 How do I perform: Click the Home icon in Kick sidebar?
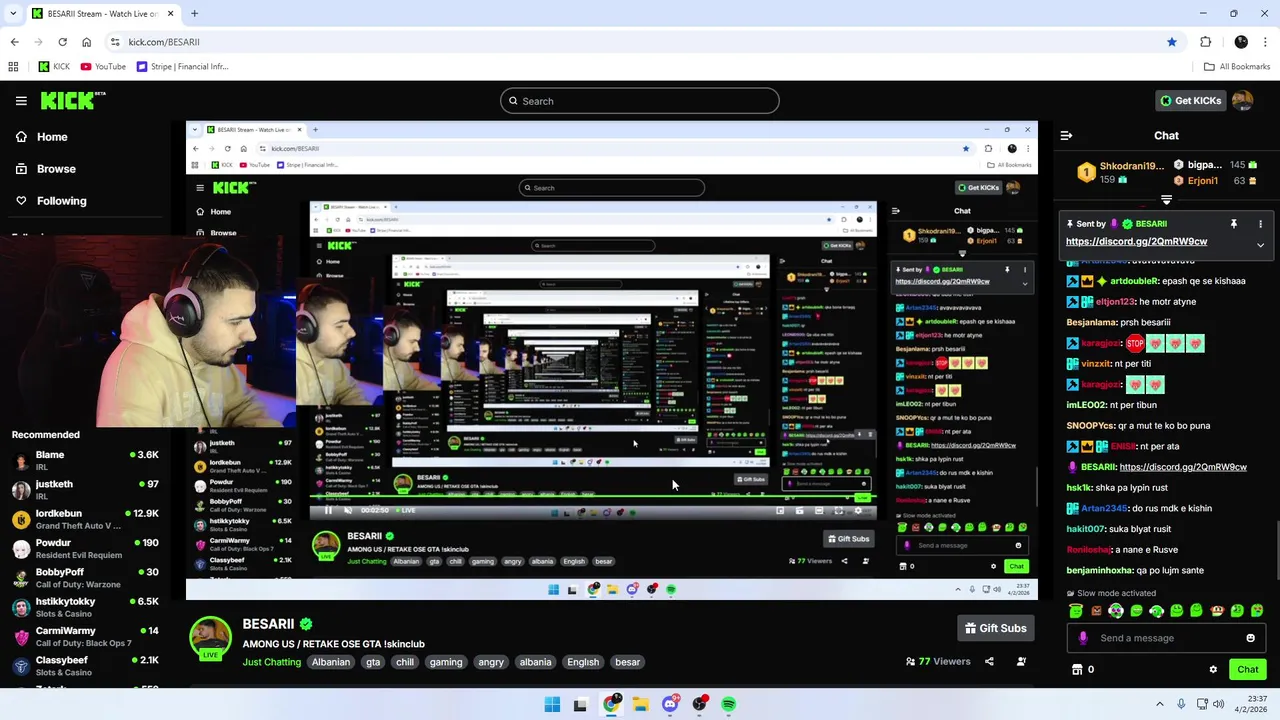(21, 137)
